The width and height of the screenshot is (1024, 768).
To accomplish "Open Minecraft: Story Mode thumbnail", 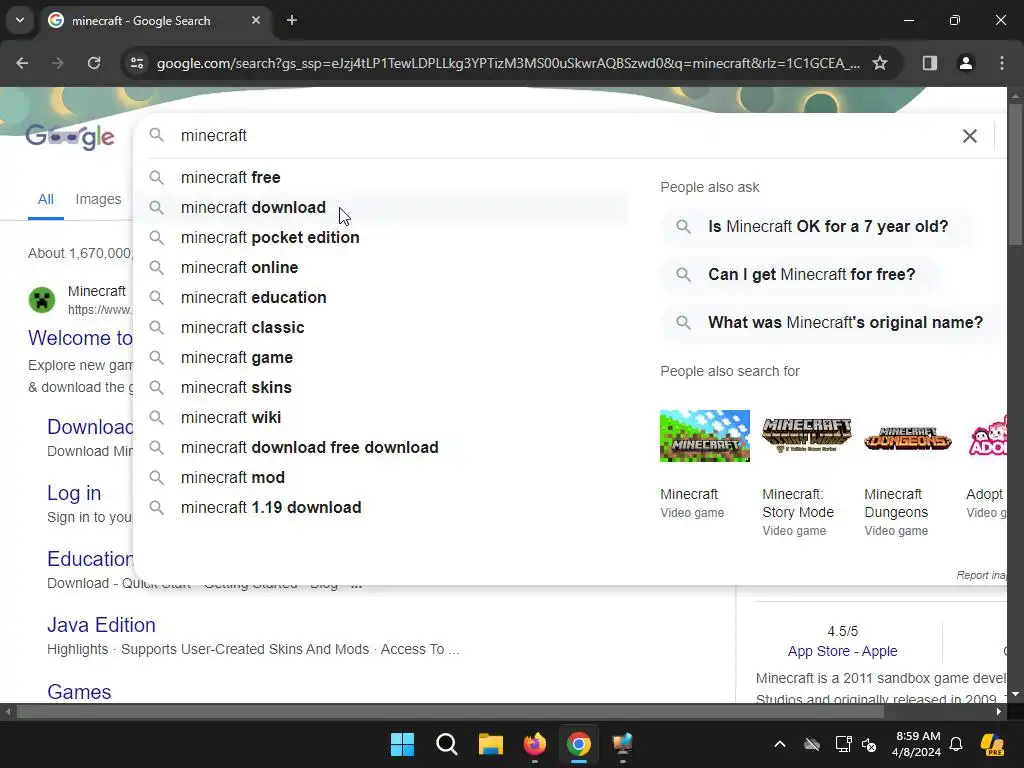I will (x=807, y=436).
